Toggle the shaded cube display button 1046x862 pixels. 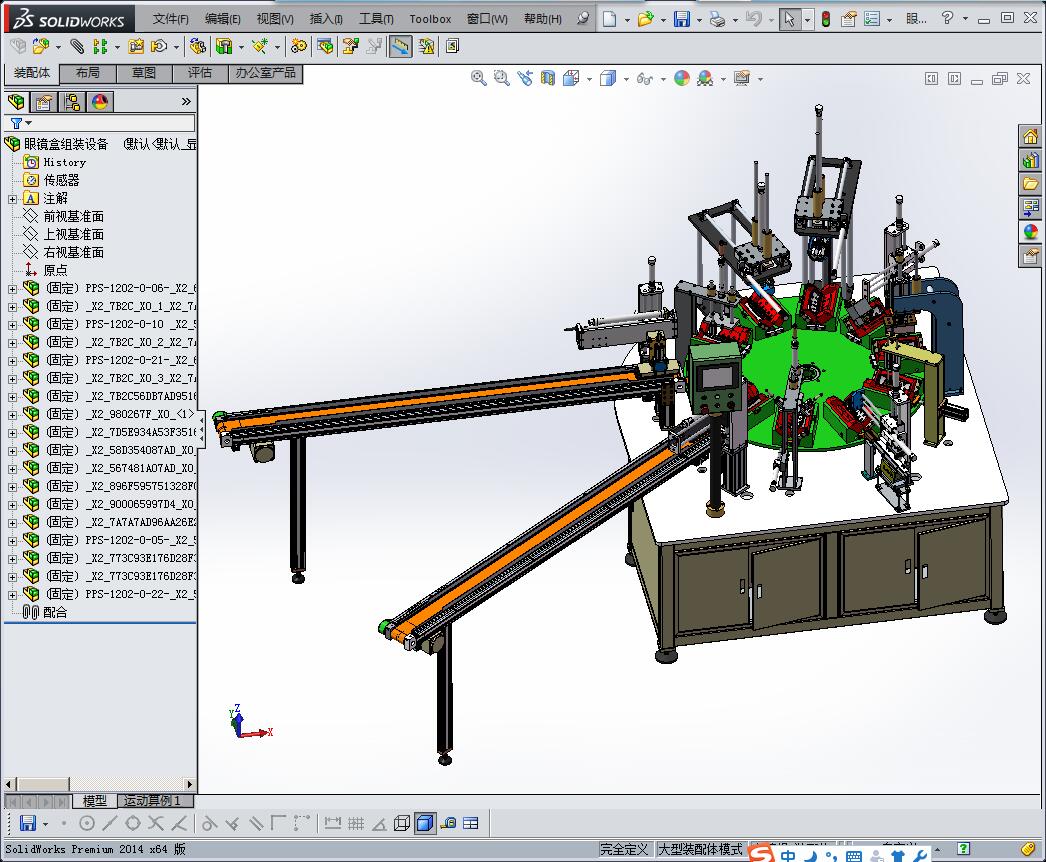[x=425, y=823]
